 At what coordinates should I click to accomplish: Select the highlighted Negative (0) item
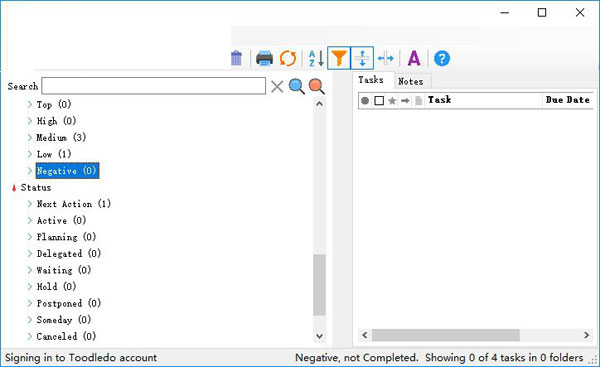coord(67,171)
